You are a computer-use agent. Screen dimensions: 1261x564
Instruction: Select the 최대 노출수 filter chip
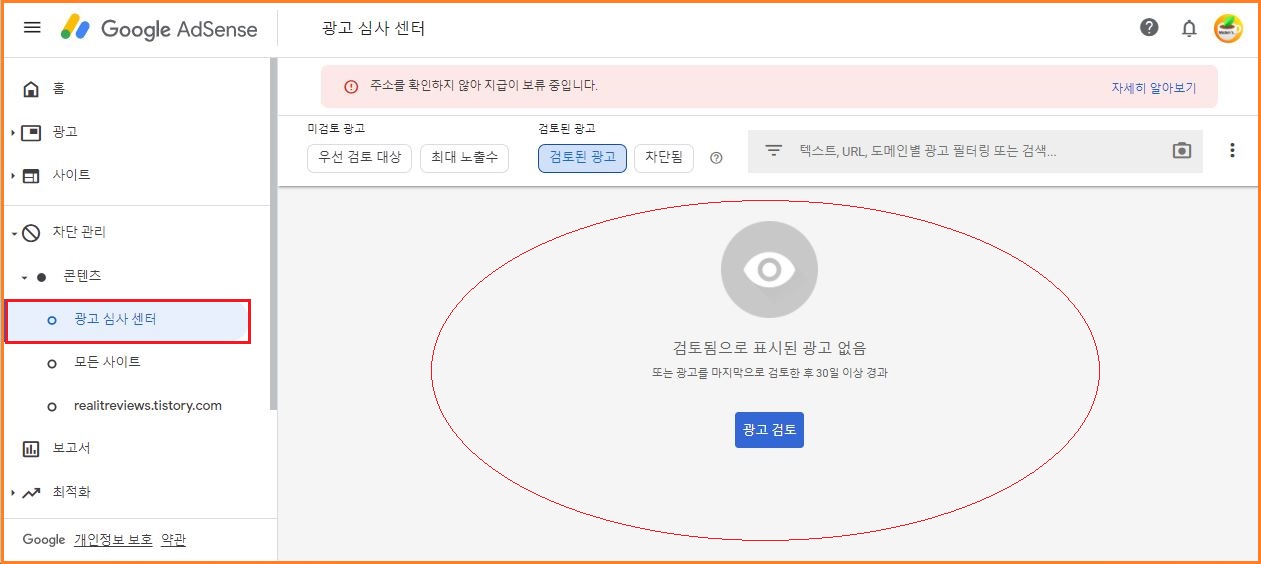464,158
